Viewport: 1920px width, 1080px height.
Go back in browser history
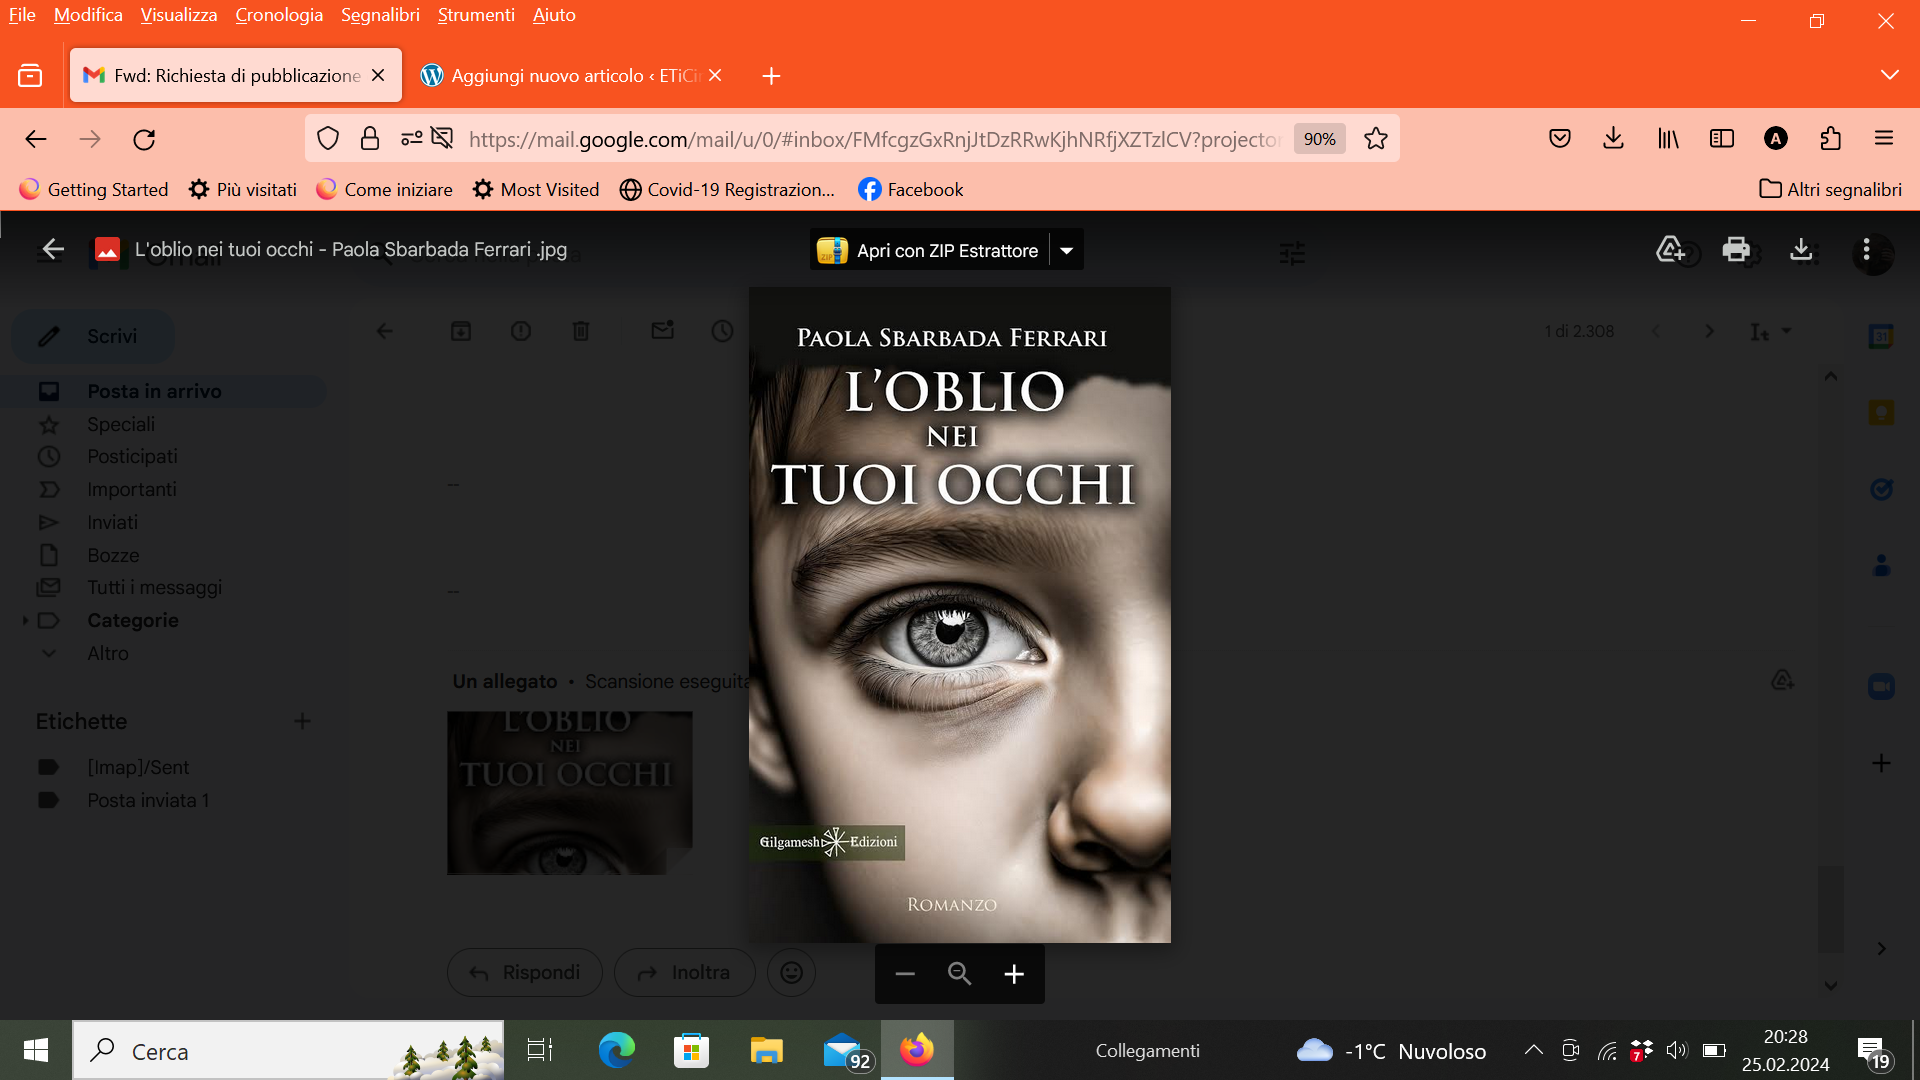[36, 139]
